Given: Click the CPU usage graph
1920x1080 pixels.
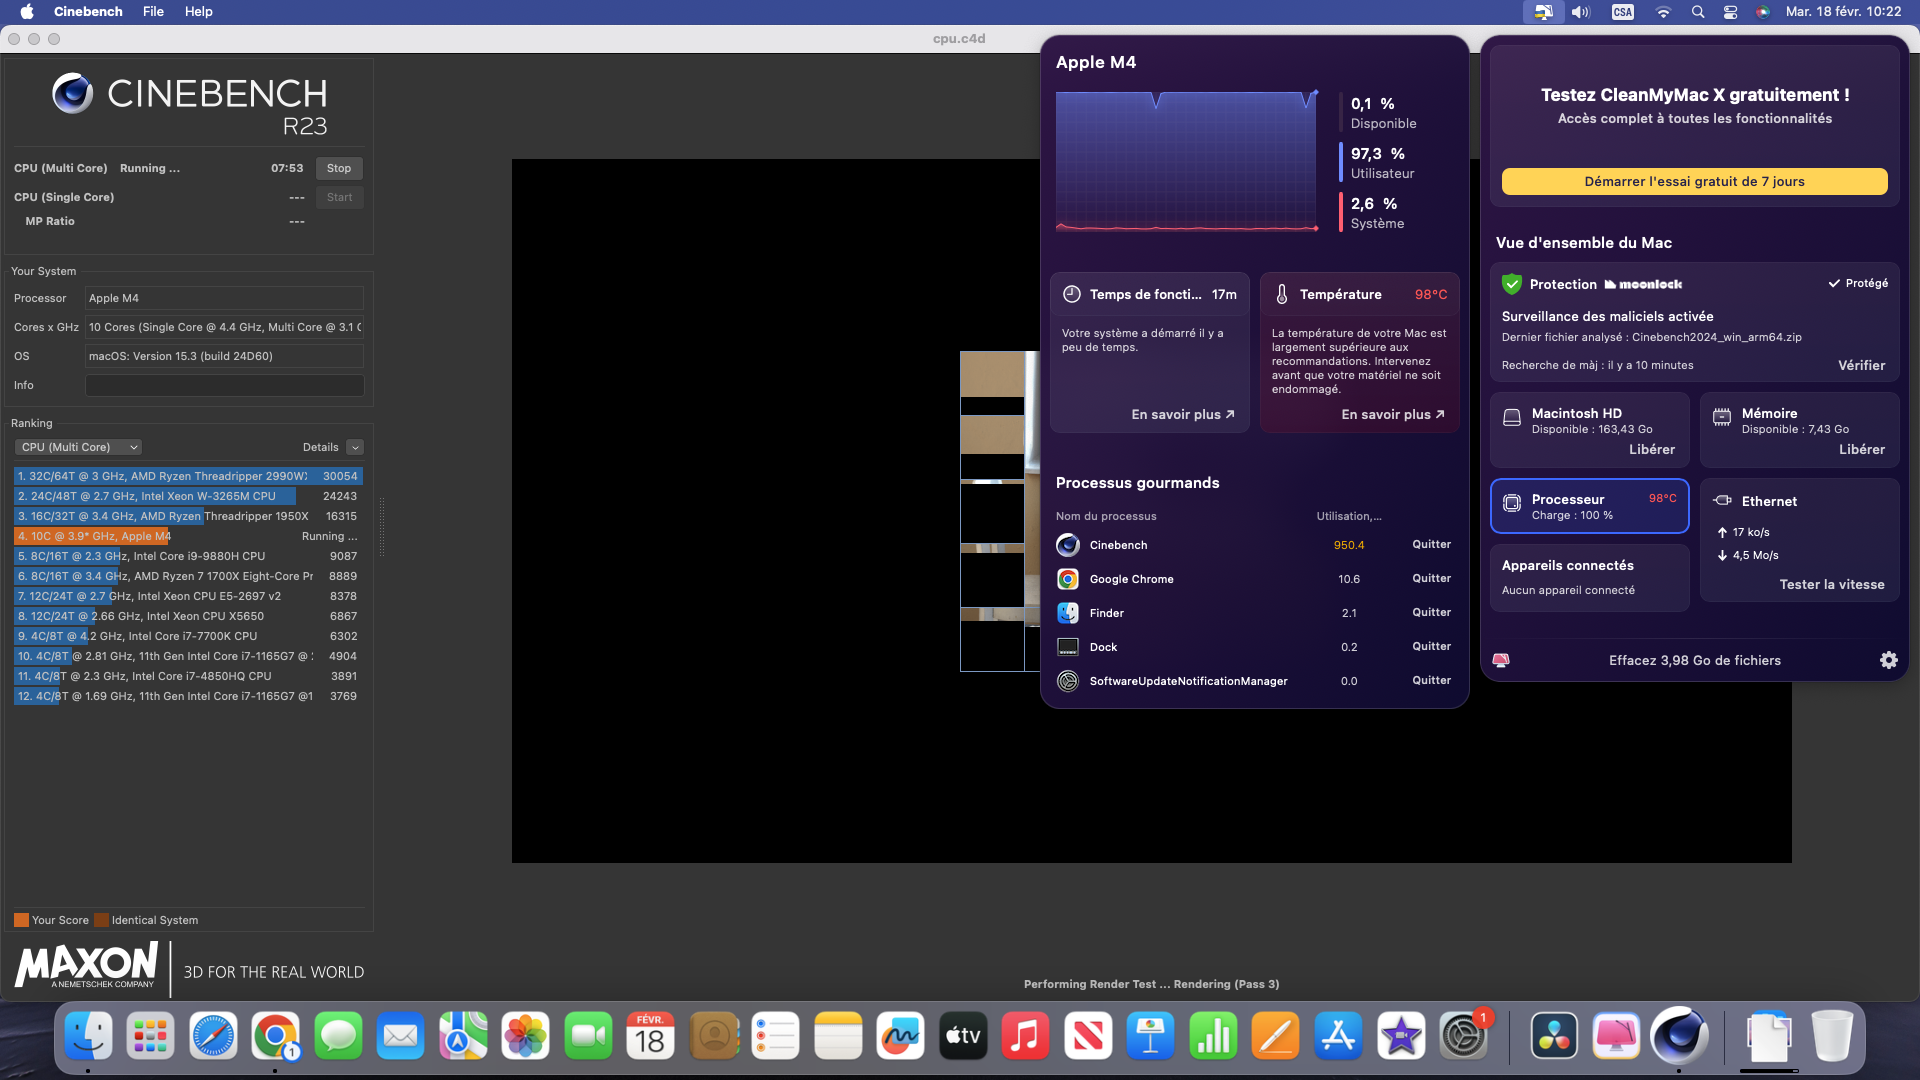Looking at the screenshot, I should (1187, 161).
